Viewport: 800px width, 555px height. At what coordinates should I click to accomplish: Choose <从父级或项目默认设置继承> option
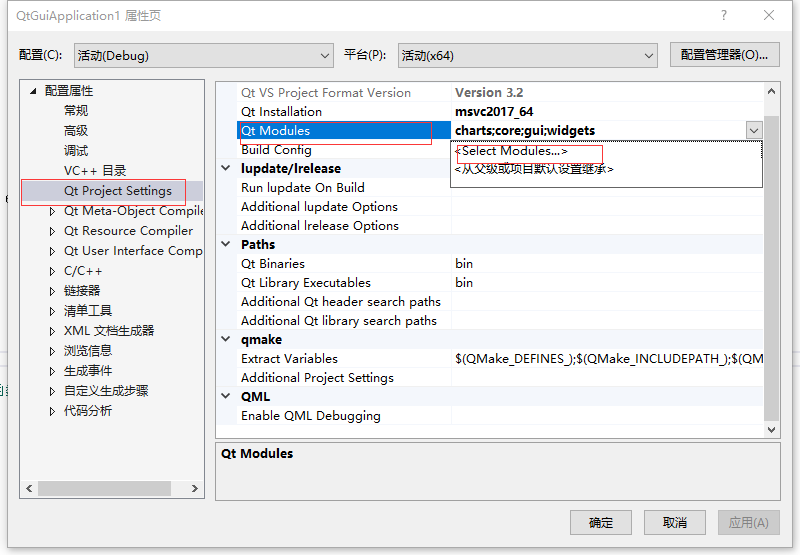[534, 169]
